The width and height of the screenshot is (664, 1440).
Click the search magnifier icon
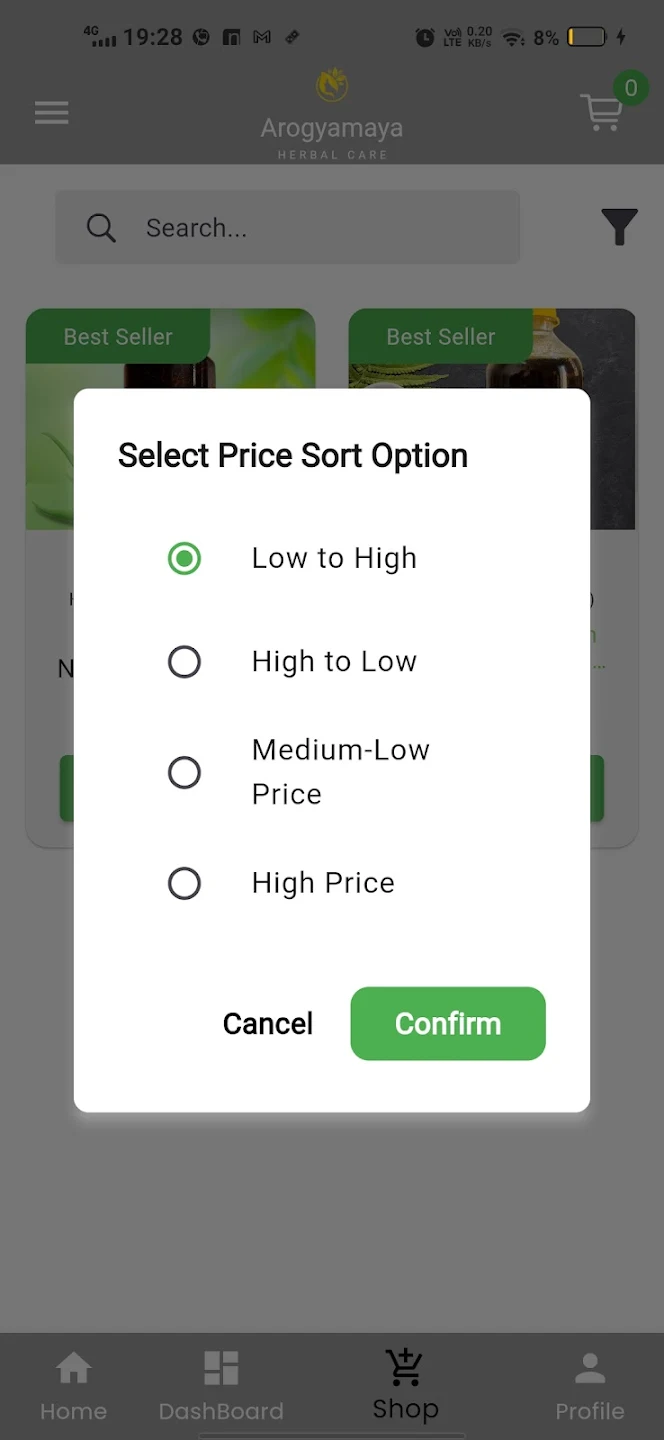tap(101, 227)
